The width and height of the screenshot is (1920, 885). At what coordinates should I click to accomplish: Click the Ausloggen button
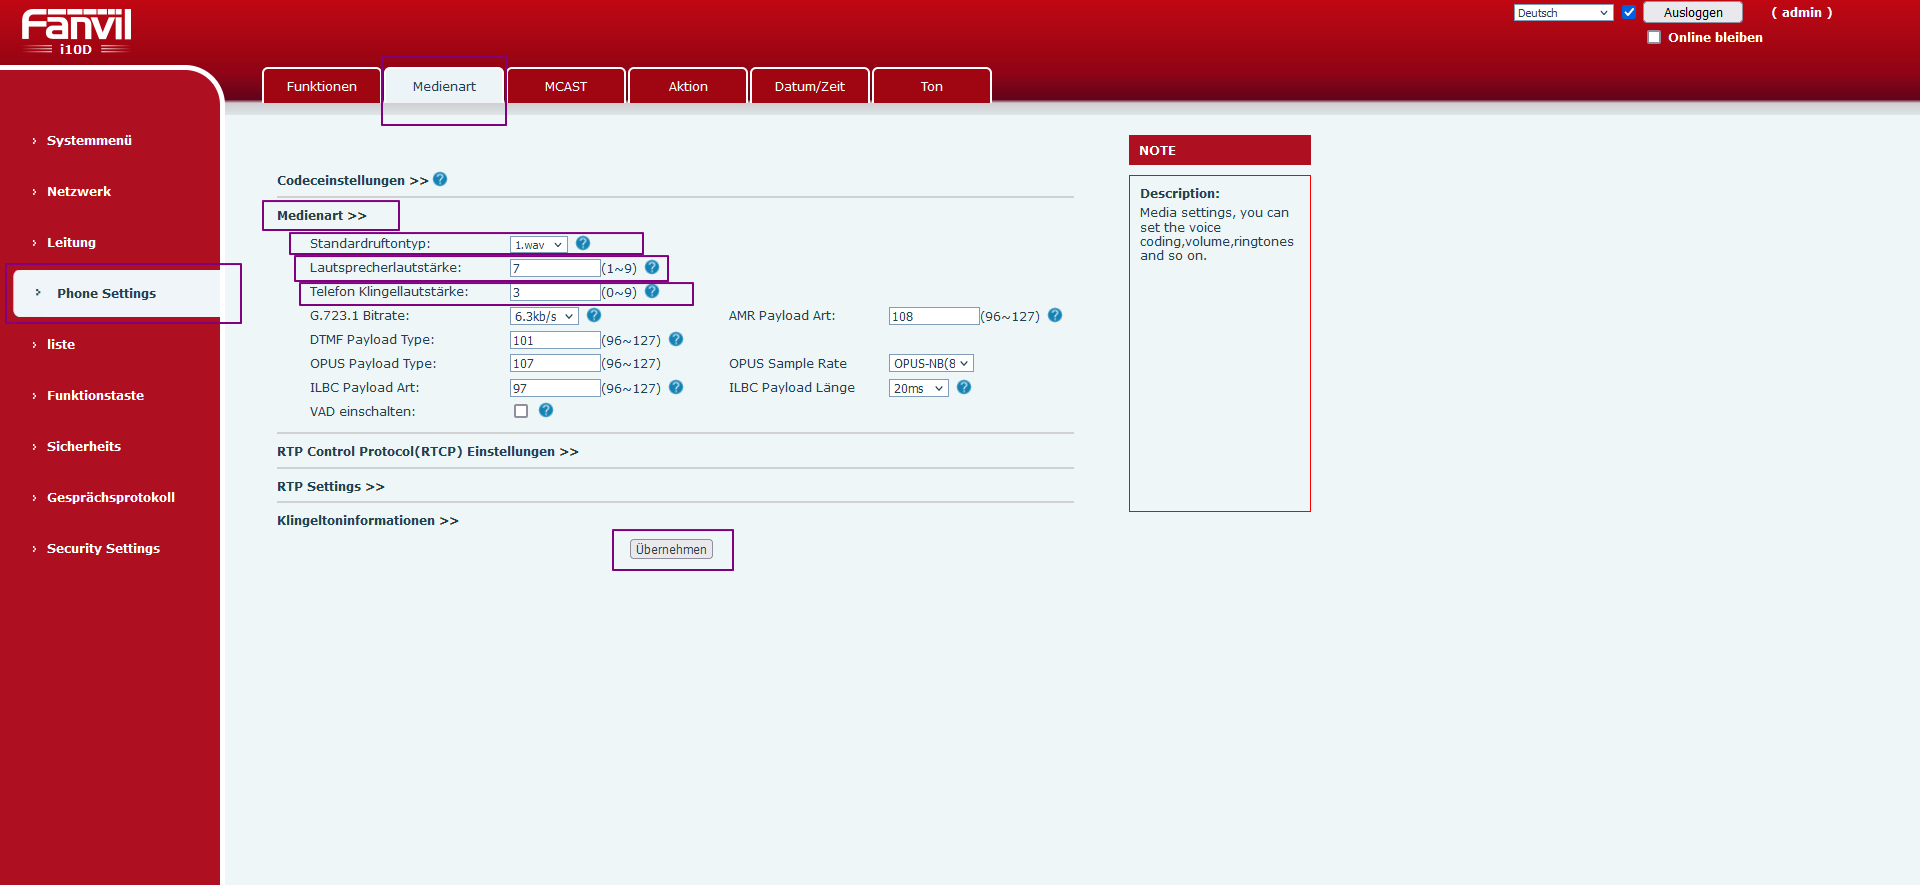point(1693,13)
